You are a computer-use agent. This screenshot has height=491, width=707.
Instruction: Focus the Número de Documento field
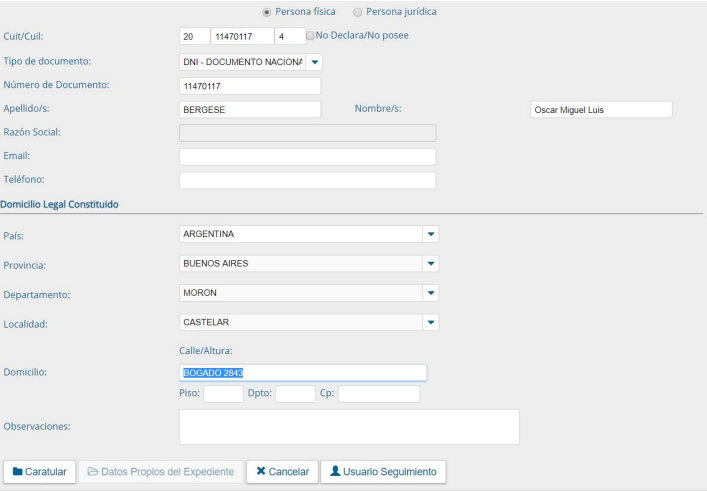point(249,86)
